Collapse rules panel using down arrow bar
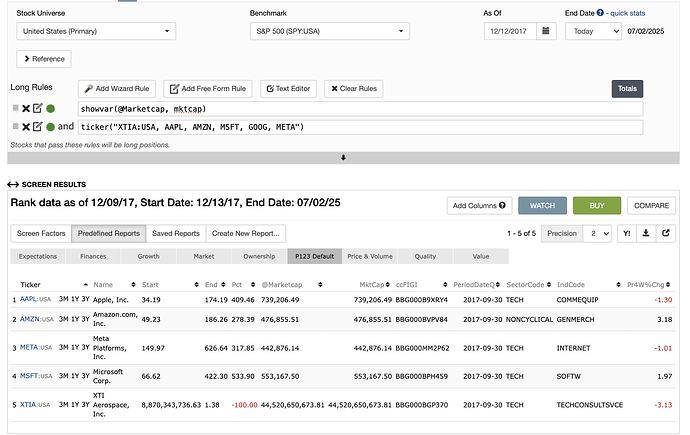This screenshot has width=690, height=435. pos(343,158)
